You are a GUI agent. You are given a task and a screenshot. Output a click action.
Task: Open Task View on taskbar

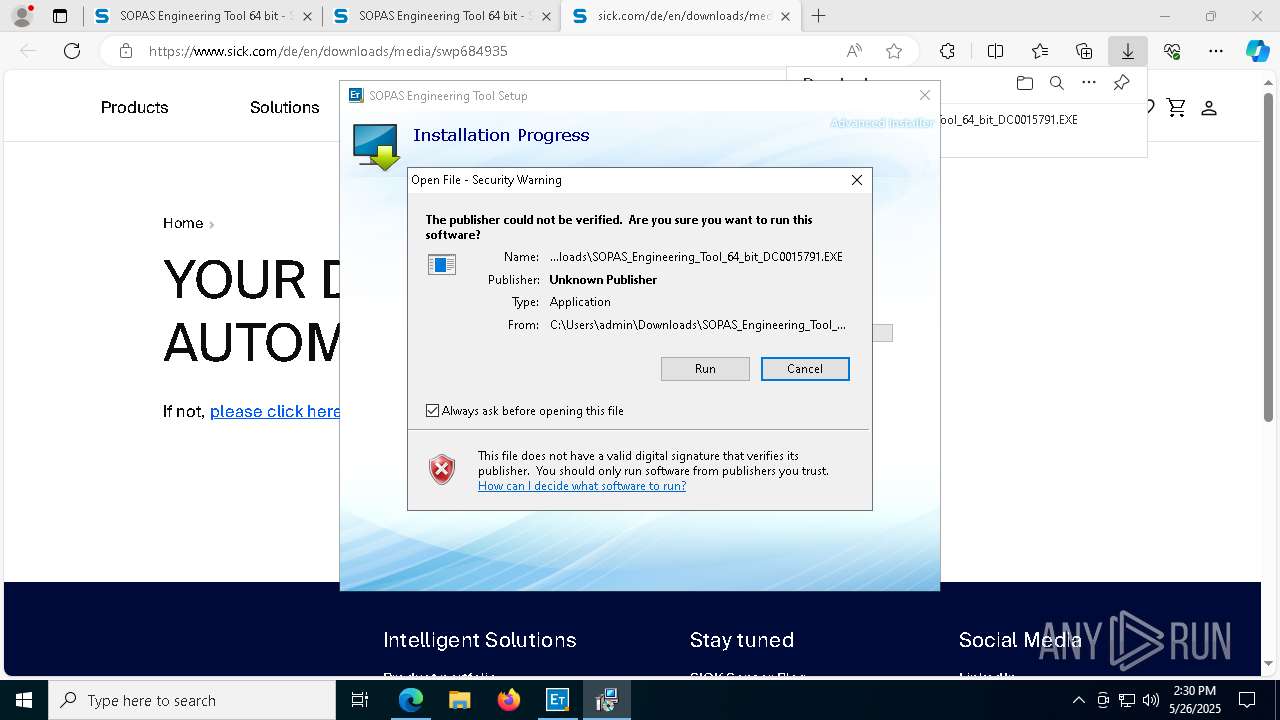coord(361,700)
